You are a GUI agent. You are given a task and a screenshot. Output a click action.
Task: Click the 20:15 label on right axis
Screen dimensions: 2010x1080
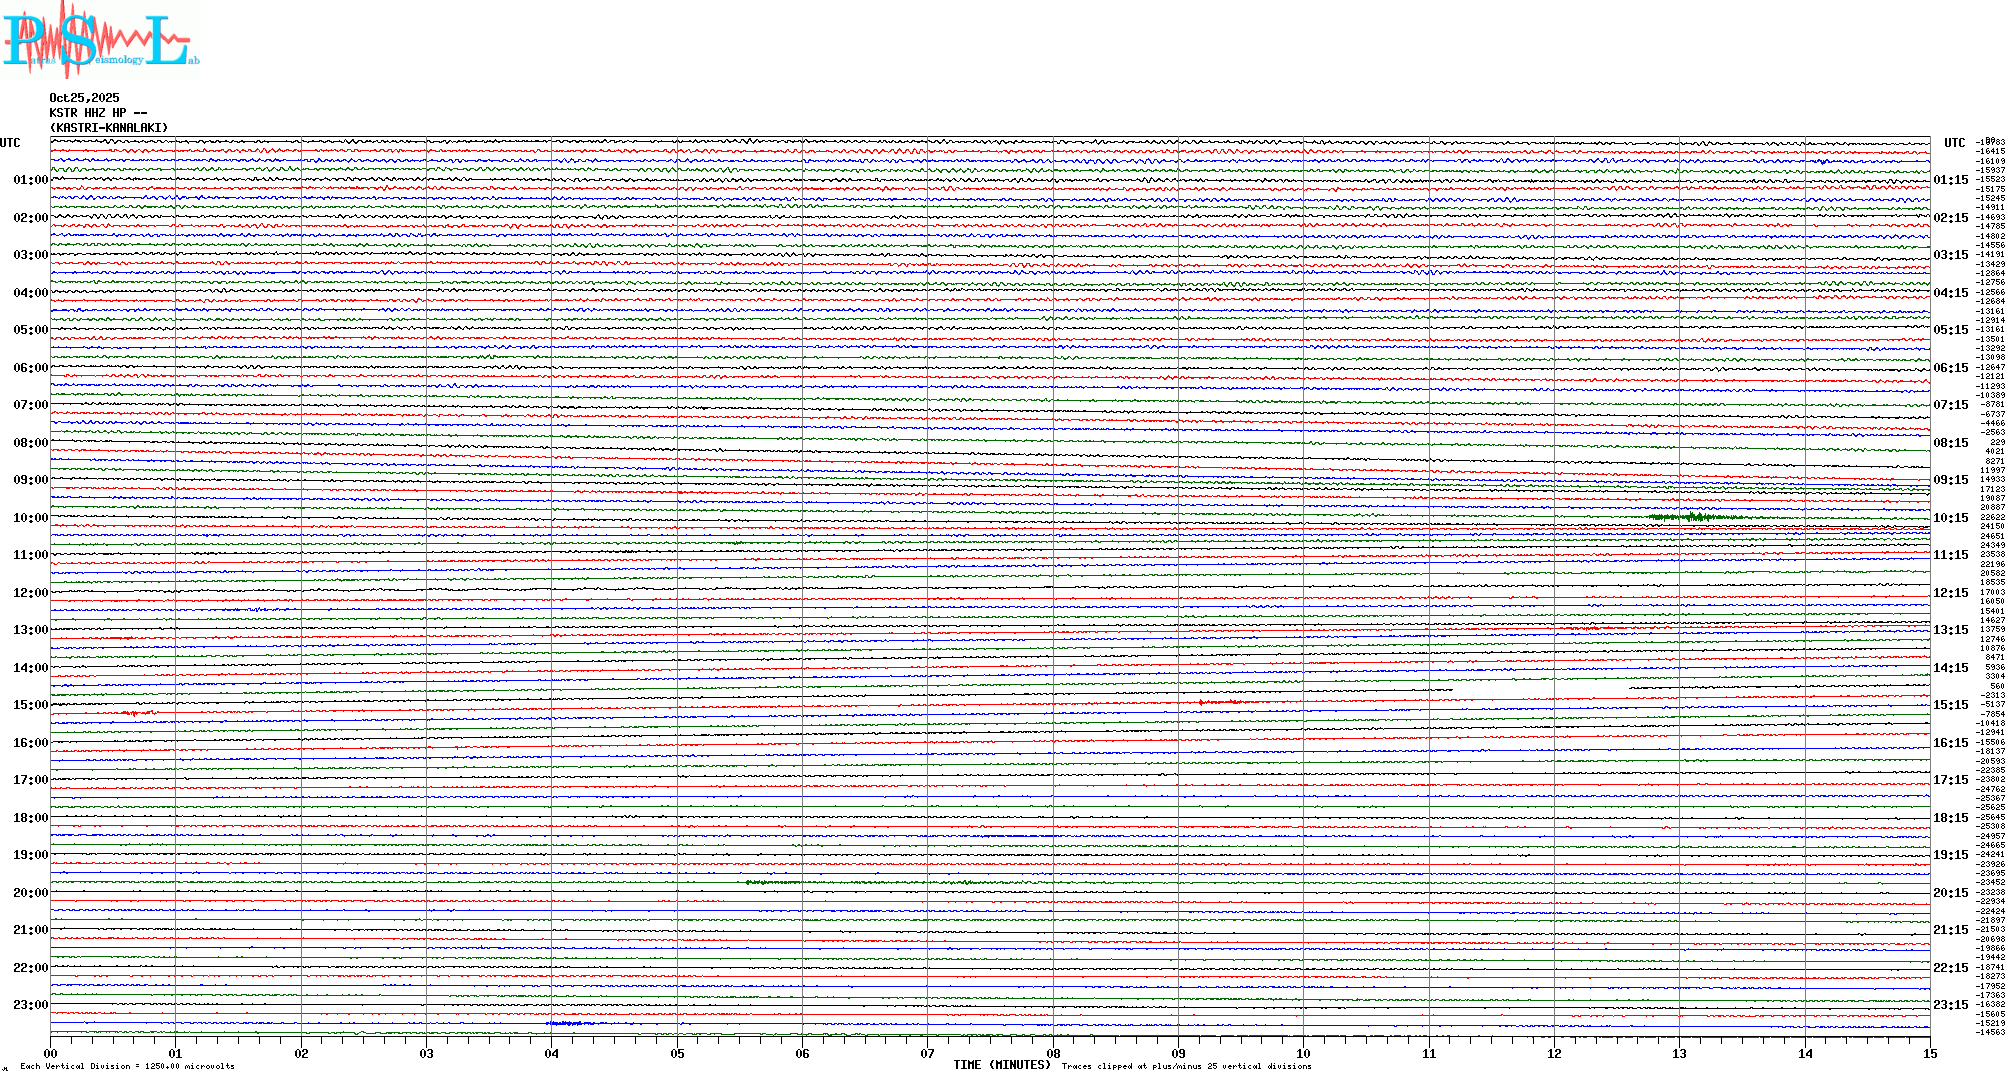click(1950, 893)
